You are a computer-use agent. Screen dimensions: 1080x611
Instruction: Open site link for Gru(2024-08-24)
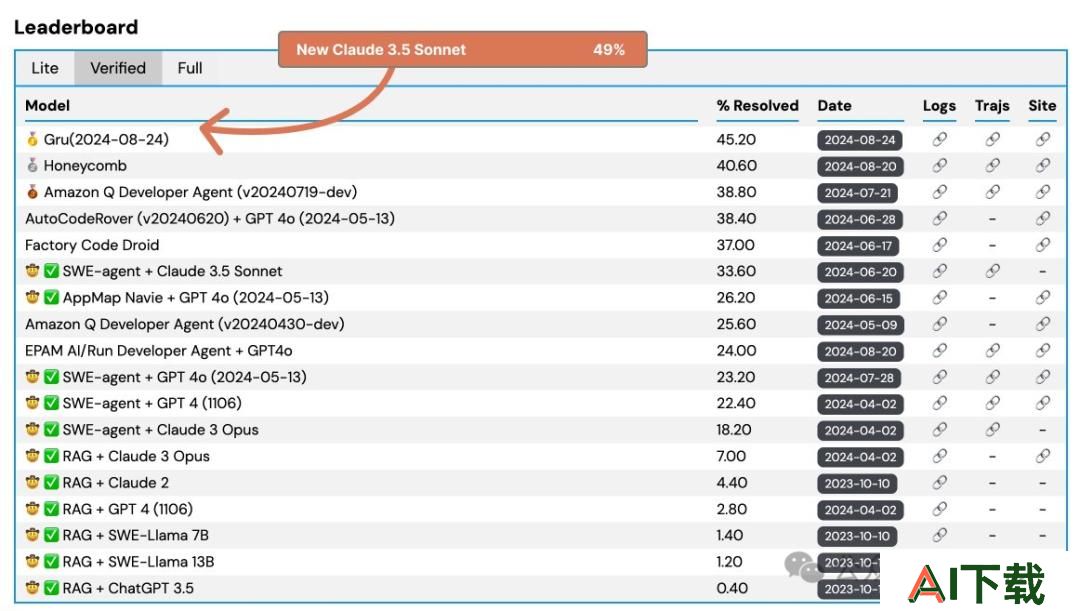1043,140
